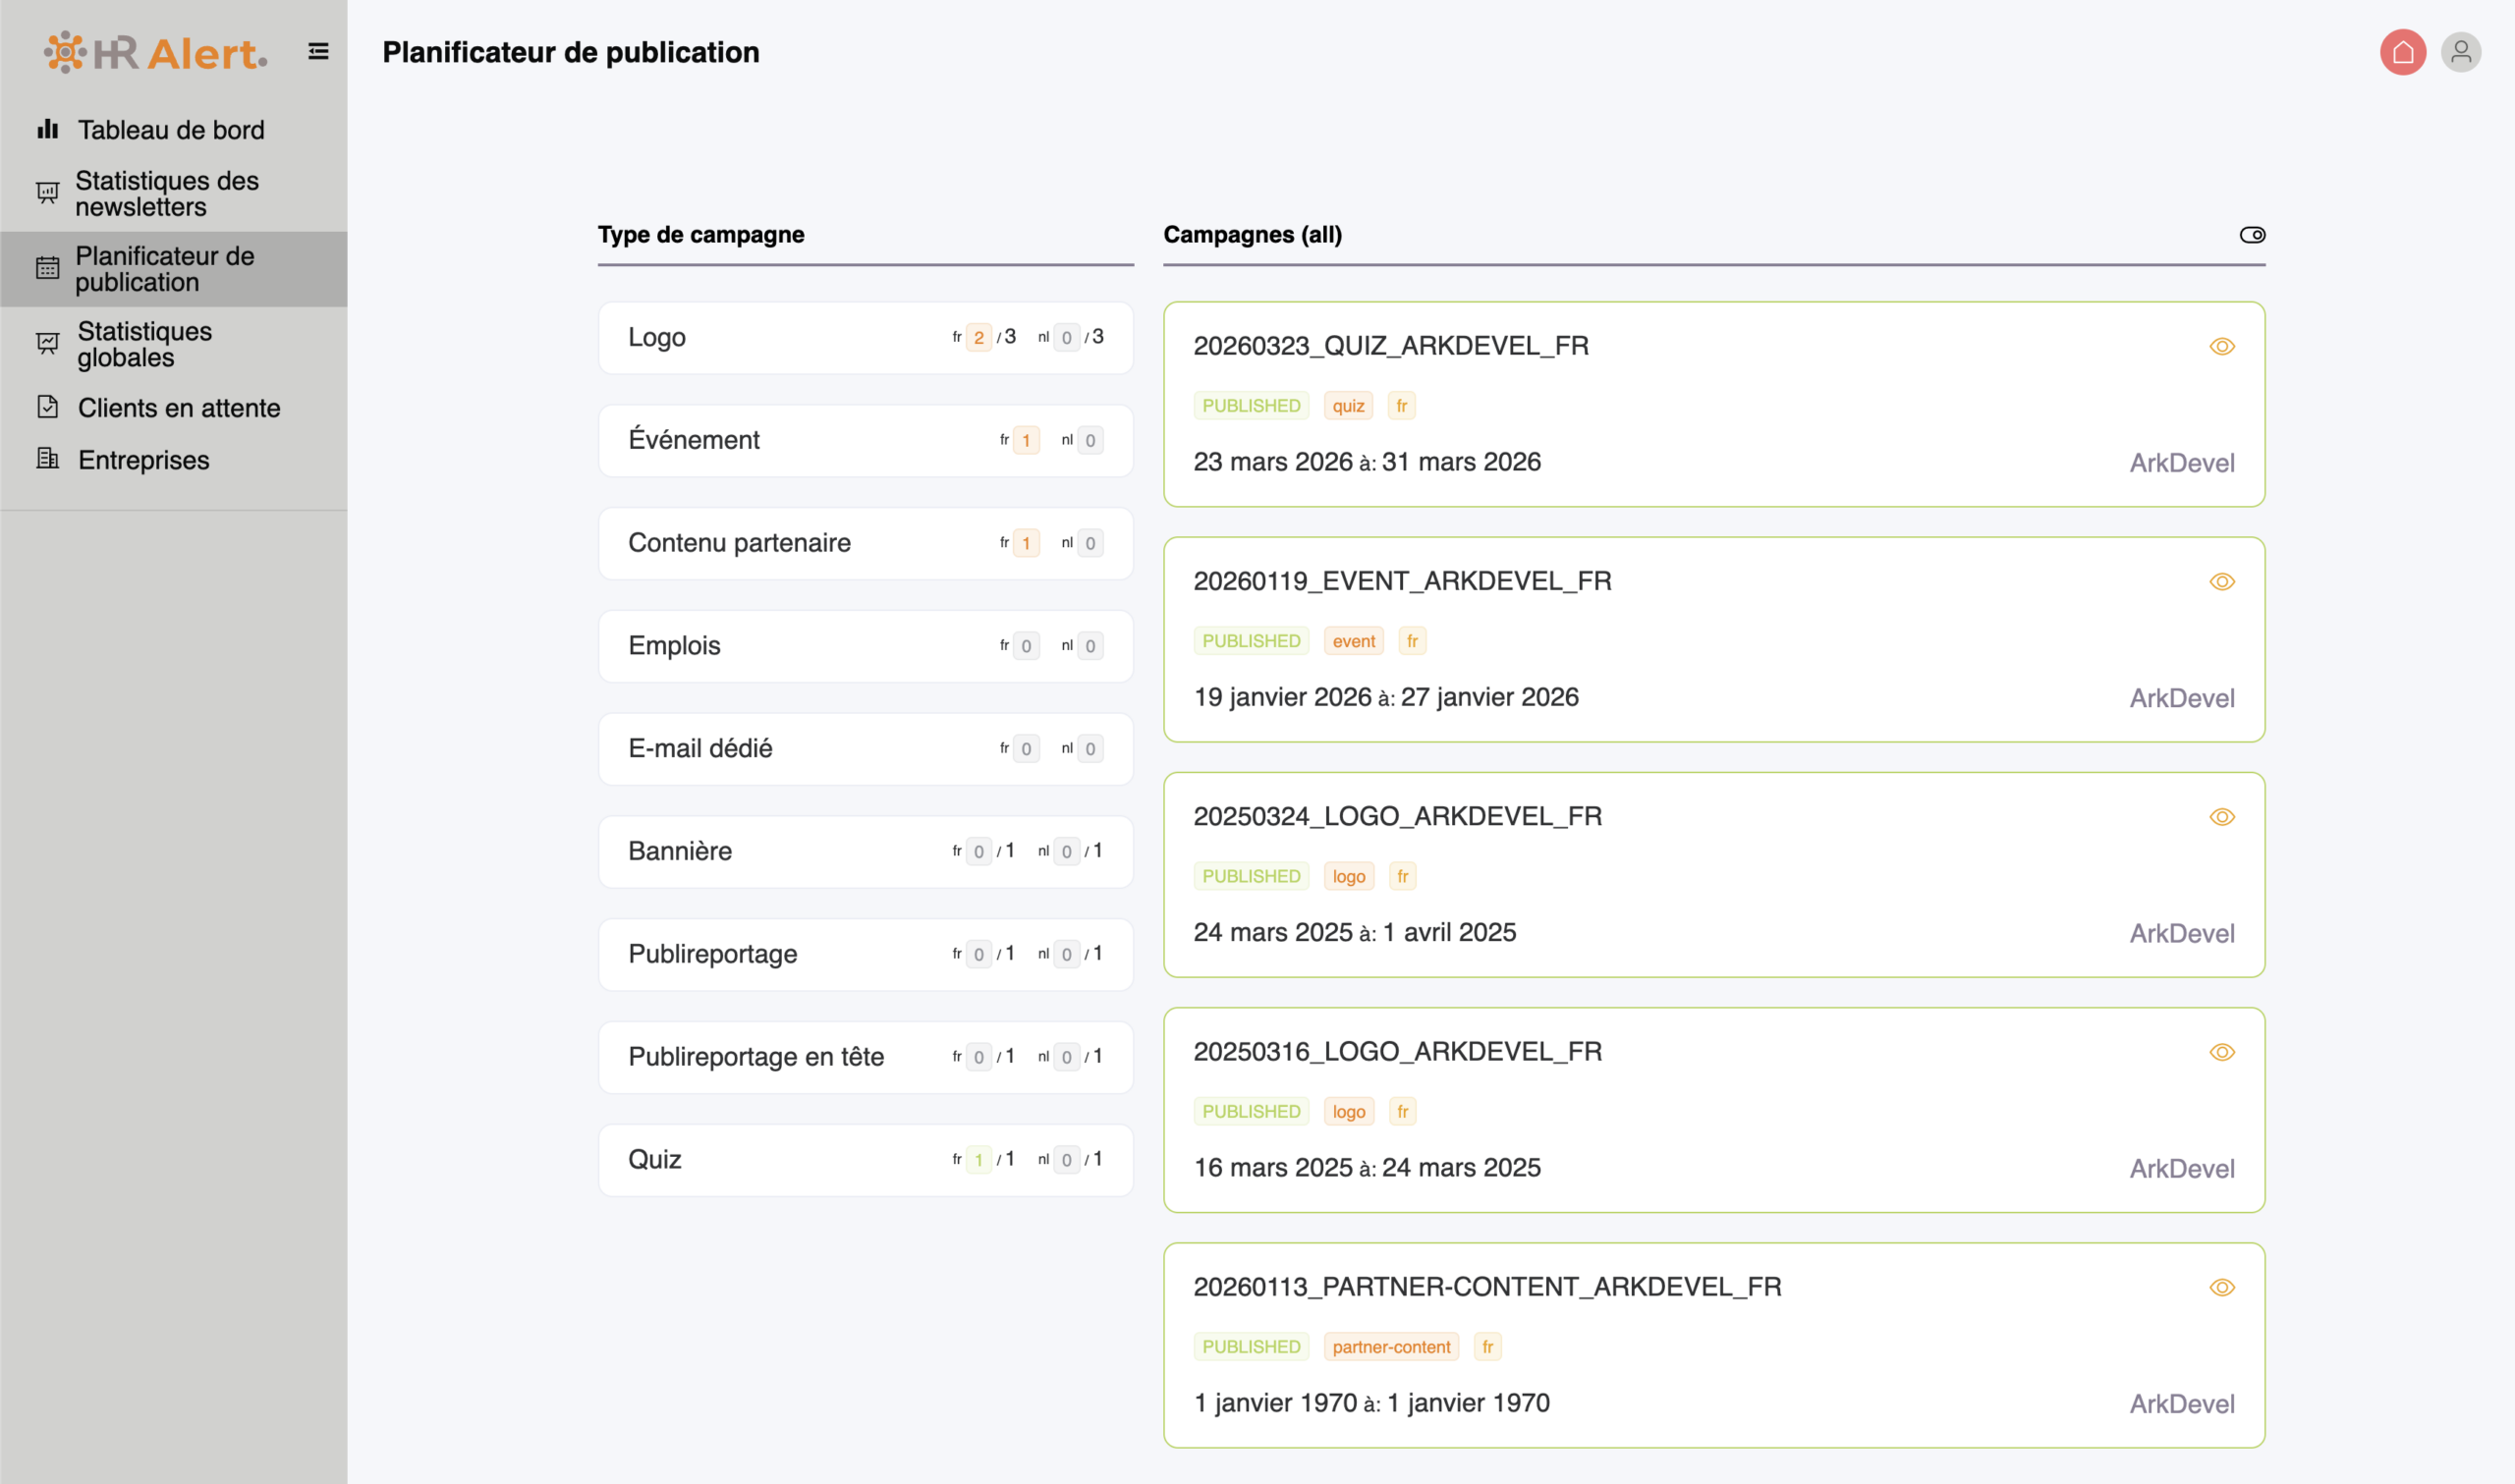Click the fr count 1 in Quiz row
2515x1484 pixels.
coord(978,1160)
